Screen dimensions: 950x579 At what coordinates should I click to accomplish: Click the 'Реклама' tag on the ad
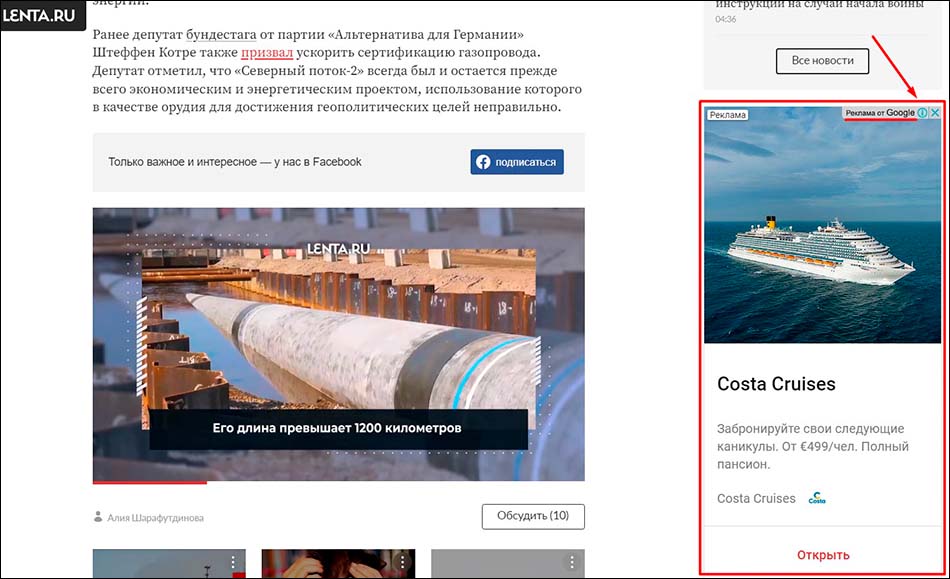tap(728, 114)
